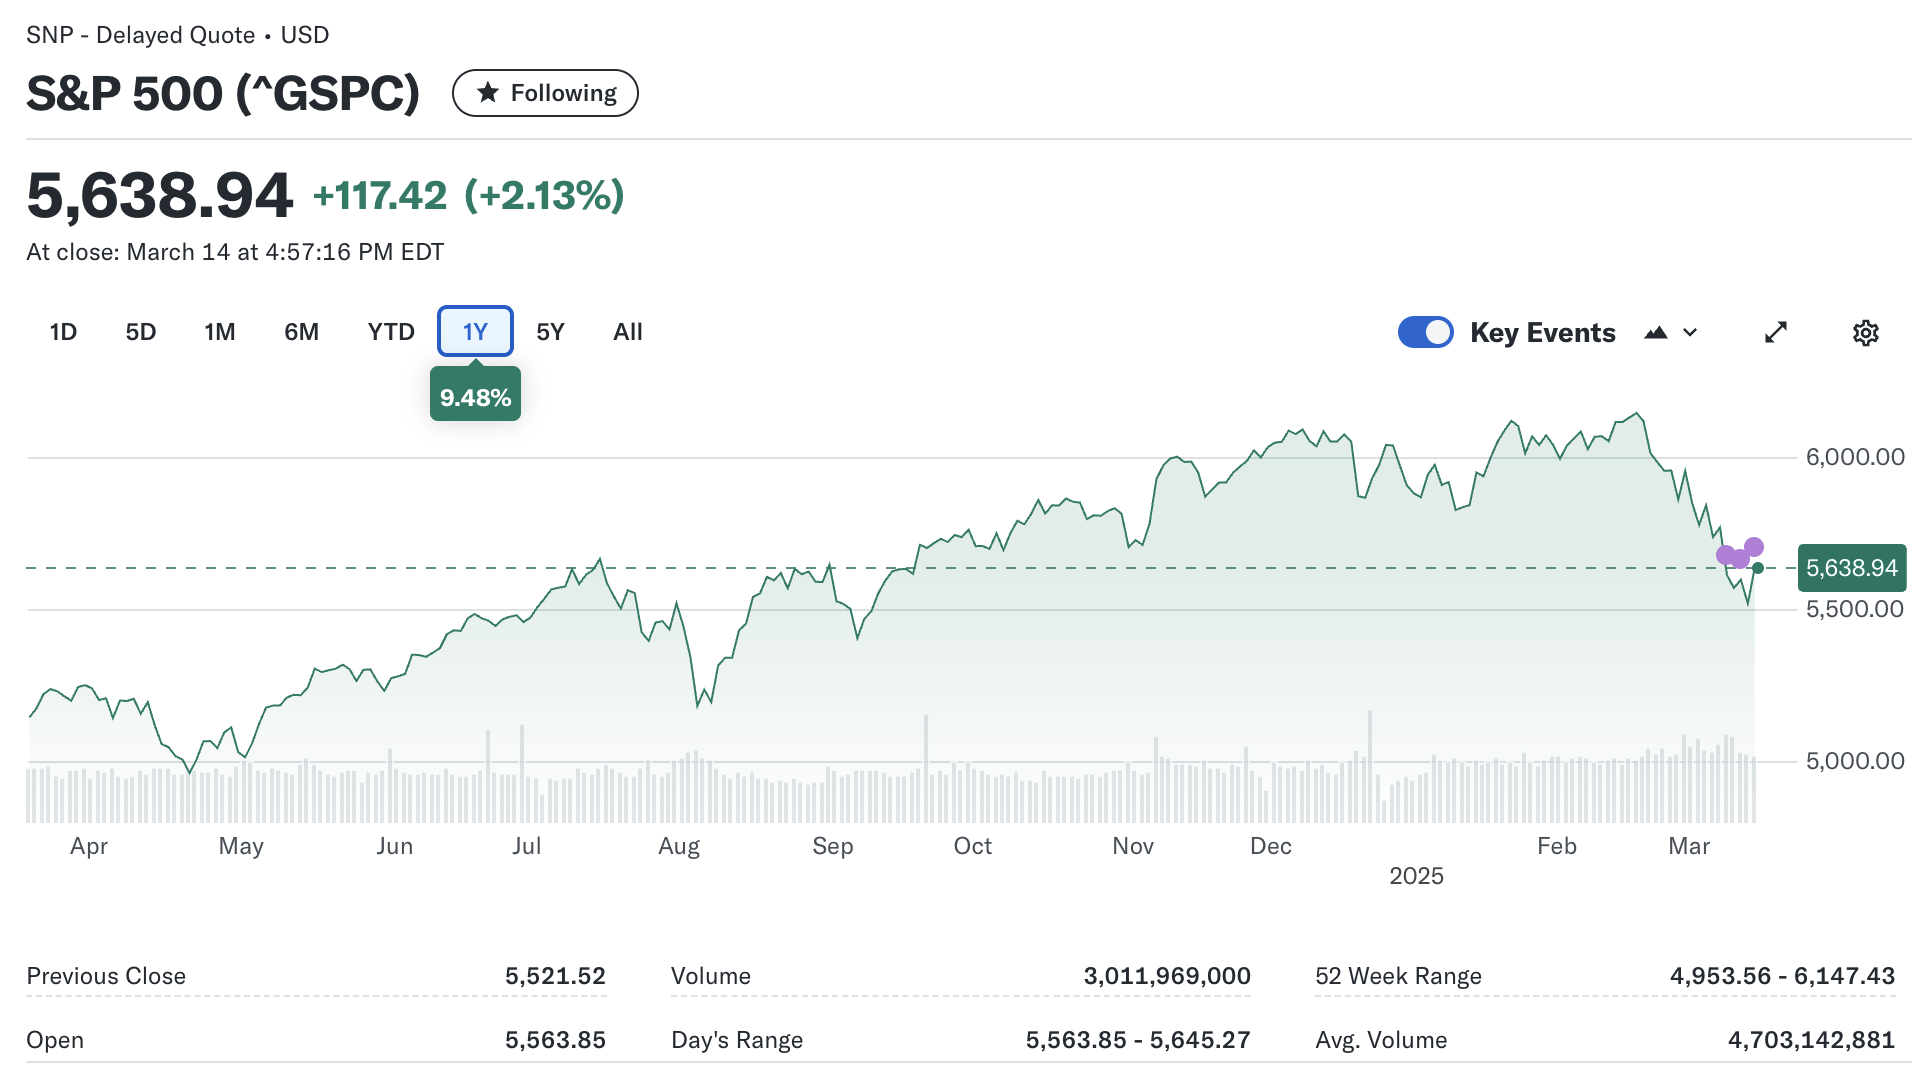Toggle the Key Events switch
Screen dimensions: 1930x1074
1425,332
